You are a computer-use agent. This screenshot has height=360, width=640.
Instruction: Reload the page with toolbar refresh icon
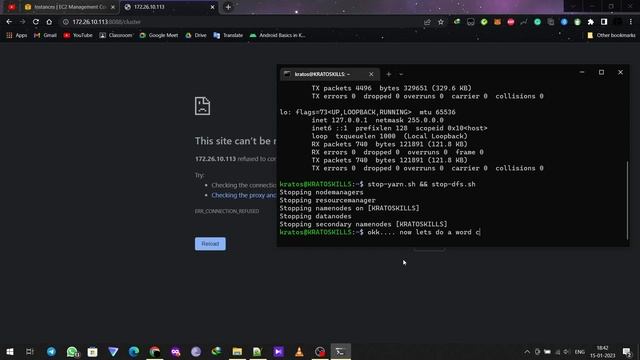(36, 22)
